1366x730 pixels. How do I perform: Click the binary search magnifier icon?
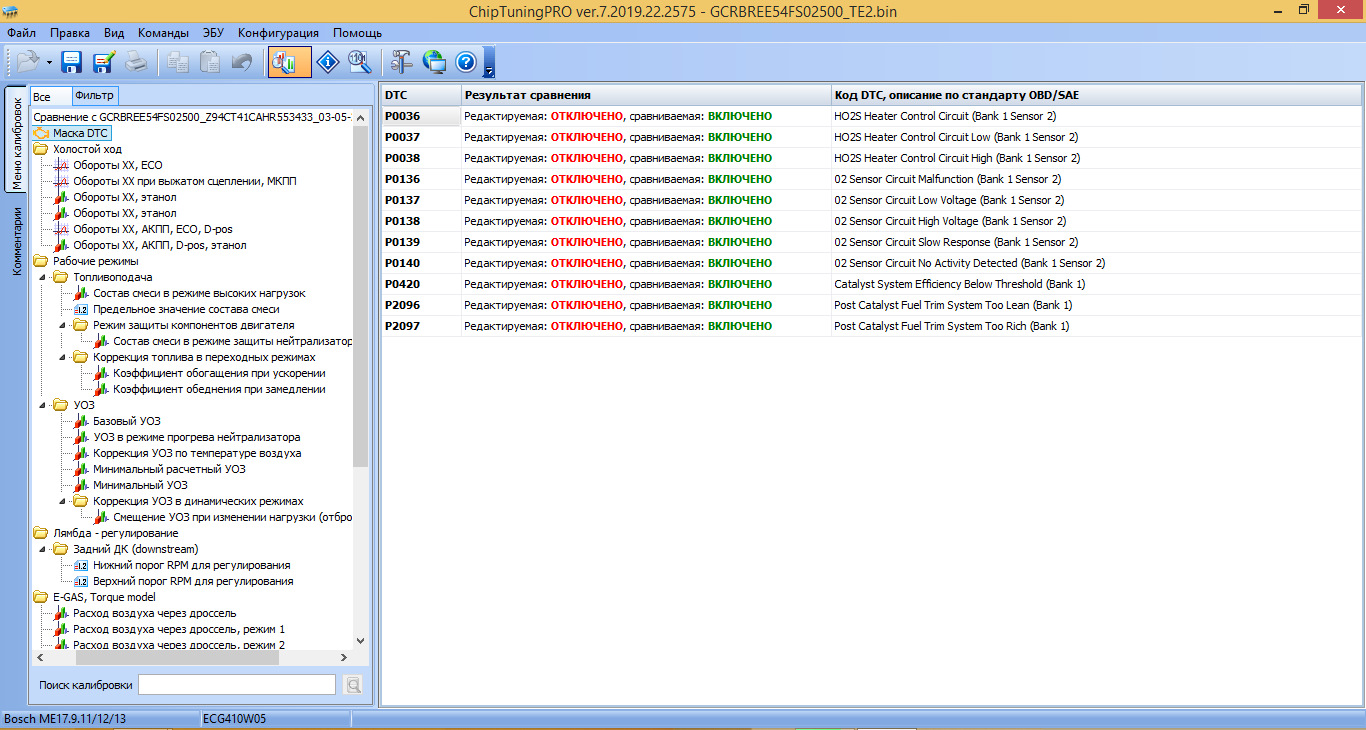pyautogui.click(x=360, y=62)
